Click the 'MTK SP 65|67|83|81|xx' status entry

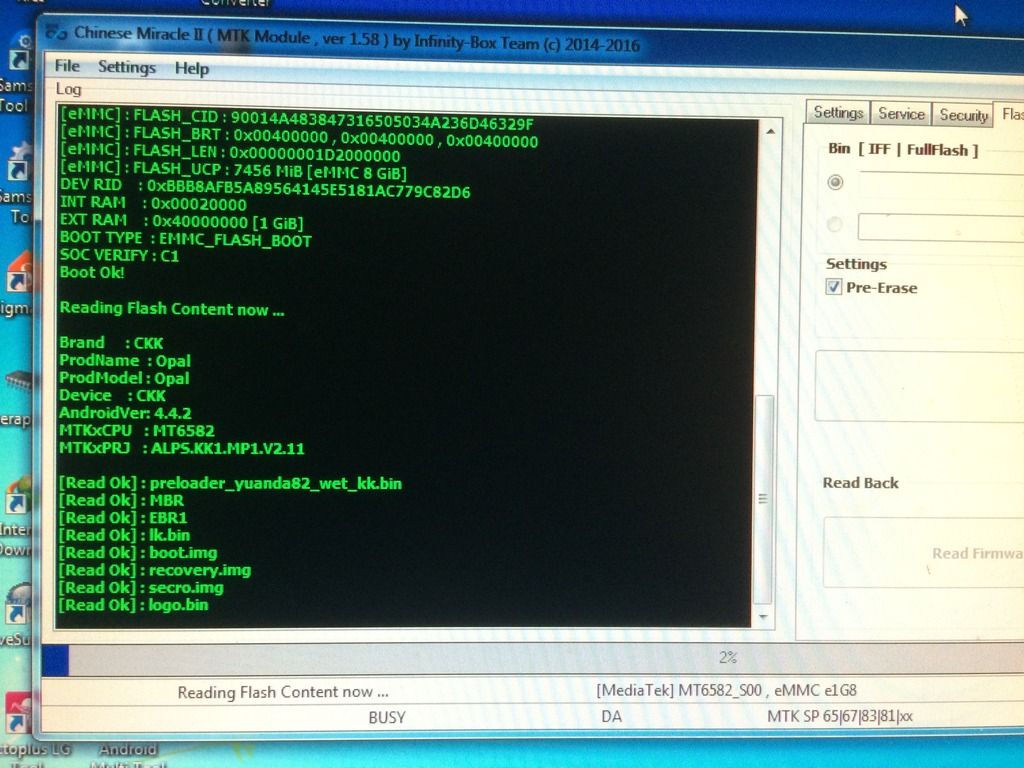tap(840, 716)
